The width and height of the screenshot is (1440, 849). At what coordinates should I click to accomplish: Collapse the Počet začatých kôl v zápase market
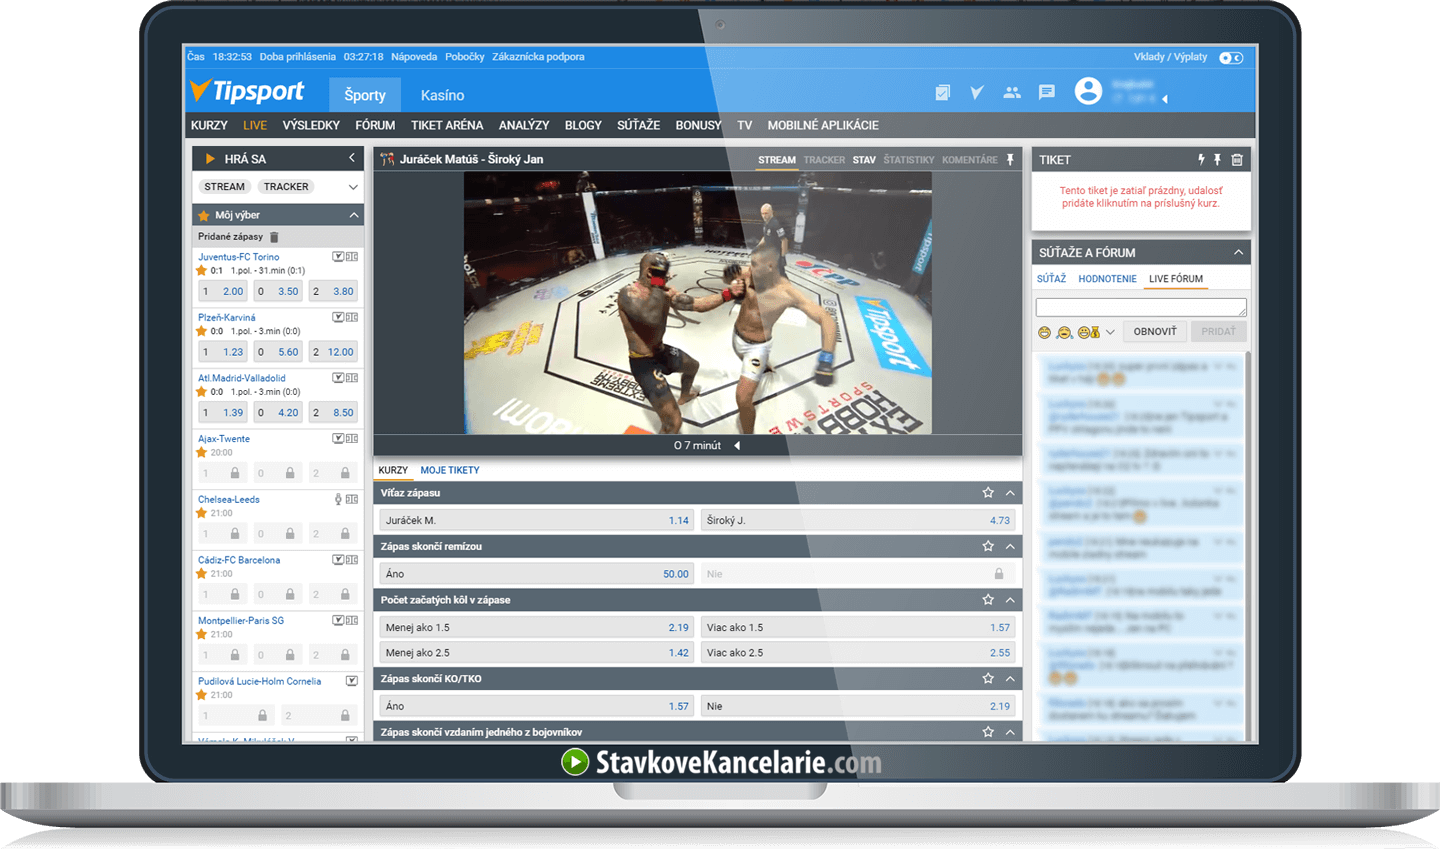pyautogui.click(x=1010, y=600)
